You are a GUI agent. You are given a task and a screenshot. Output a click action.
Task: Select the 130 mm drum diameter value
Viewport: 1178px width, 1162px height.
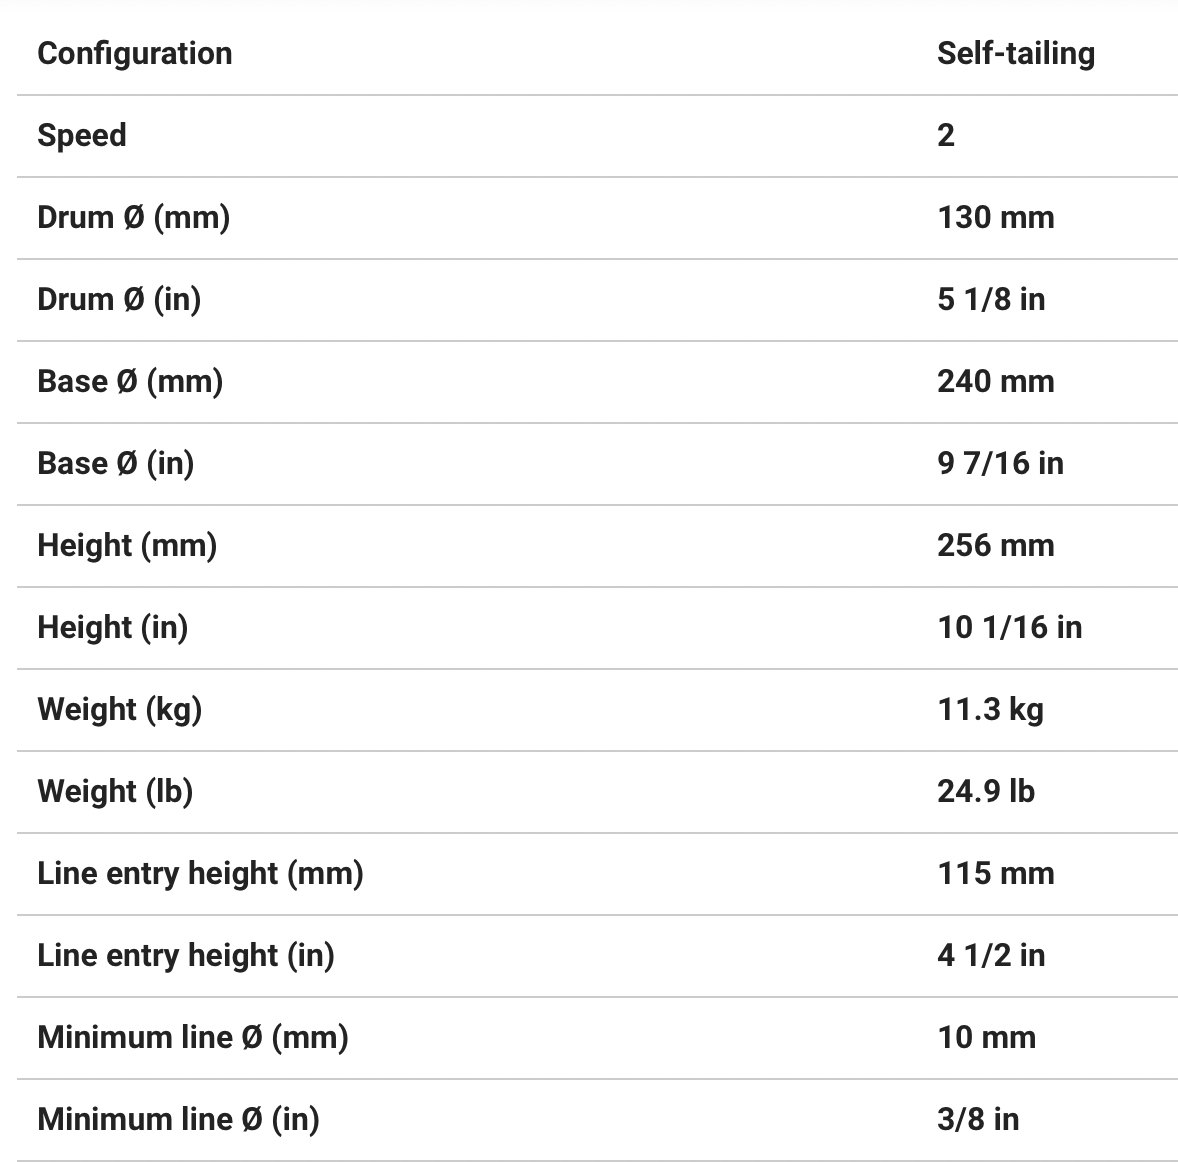pyautogui.click(x=995, y=217)
